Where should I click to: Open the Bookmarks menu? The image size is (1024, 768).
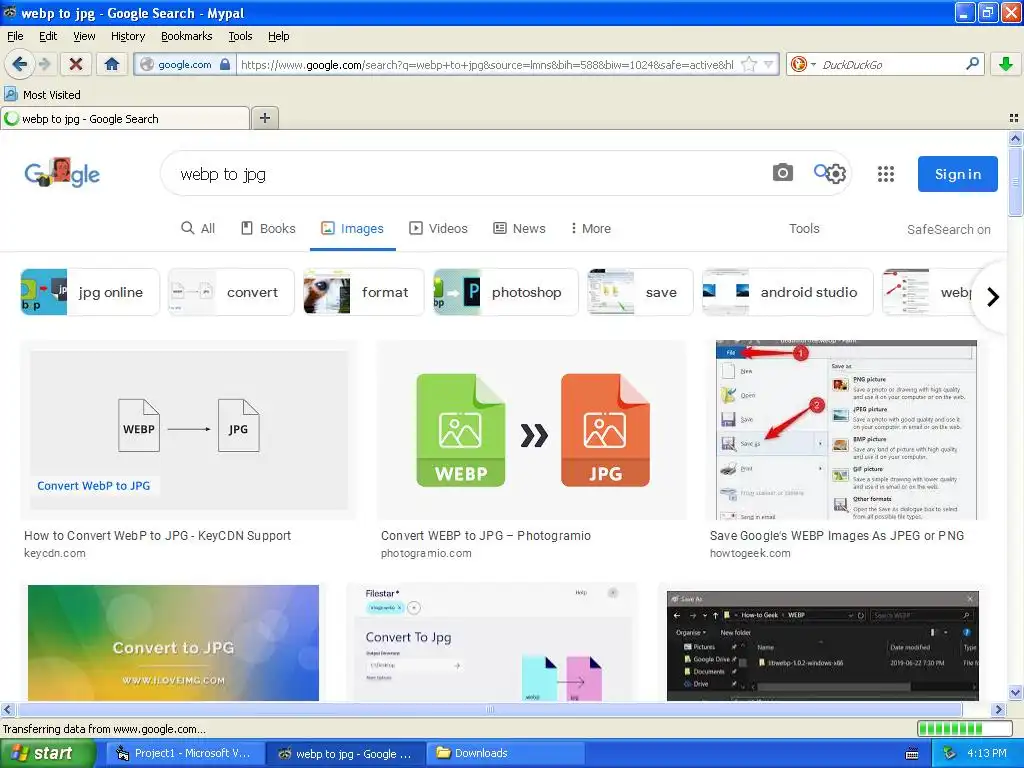(186, 36)
